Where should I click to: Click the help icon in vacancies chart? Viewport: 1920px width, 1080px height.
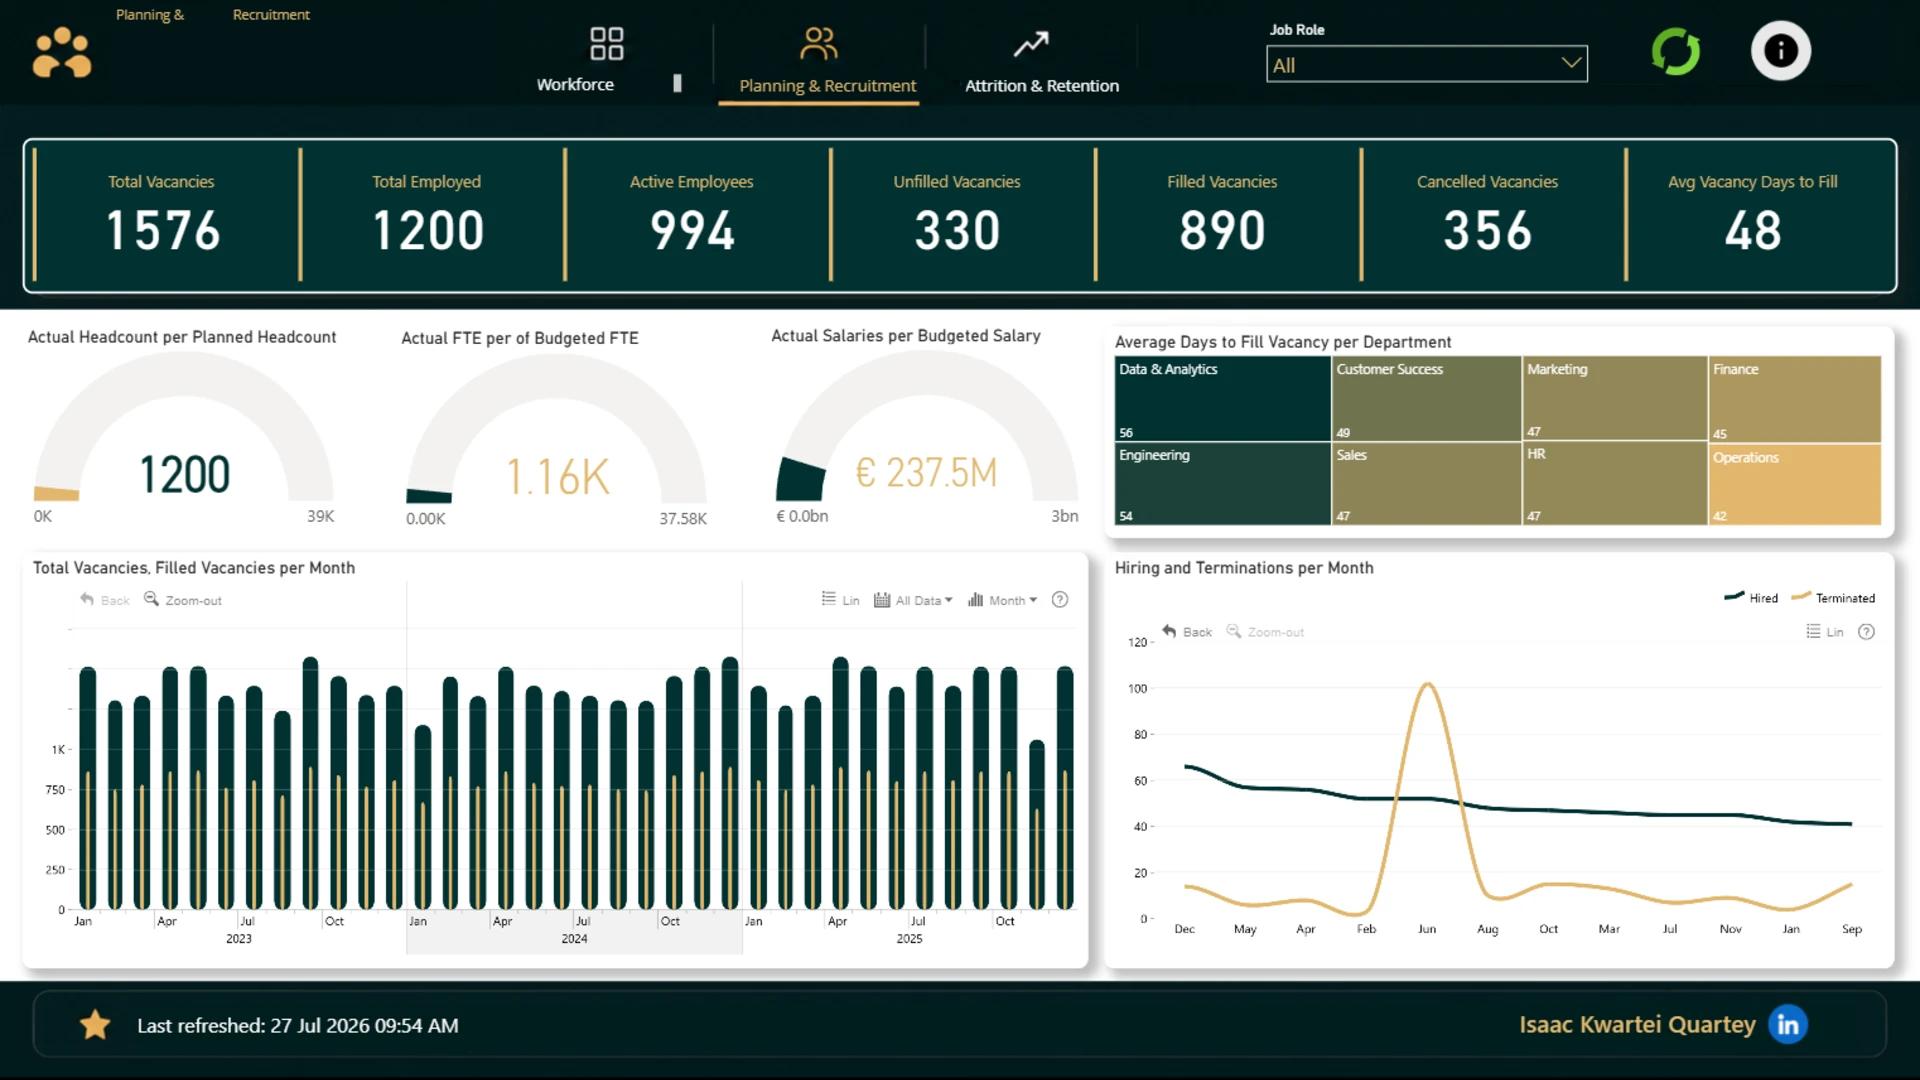coord(1060,600)
